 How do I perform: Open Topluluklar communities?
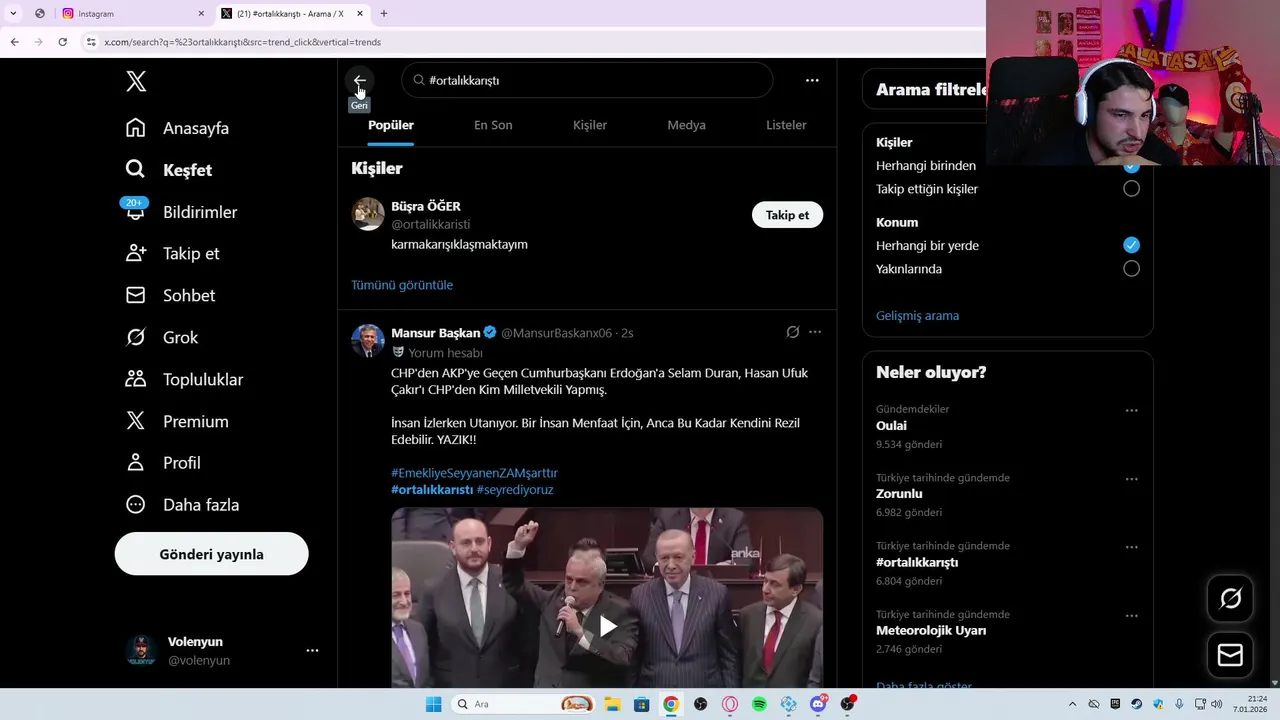[x=184, y=380]
